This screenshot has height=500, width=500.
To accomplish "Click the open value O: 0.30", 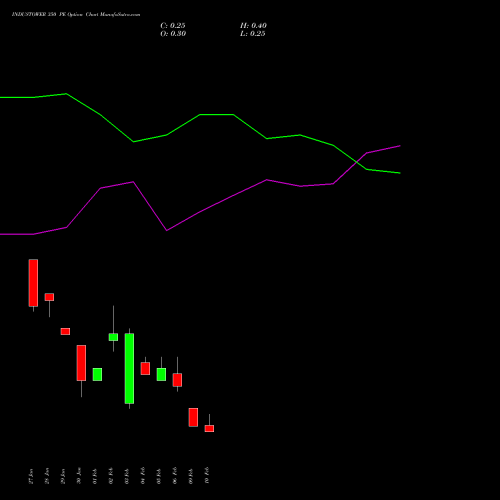I will [x=173, y=34].
